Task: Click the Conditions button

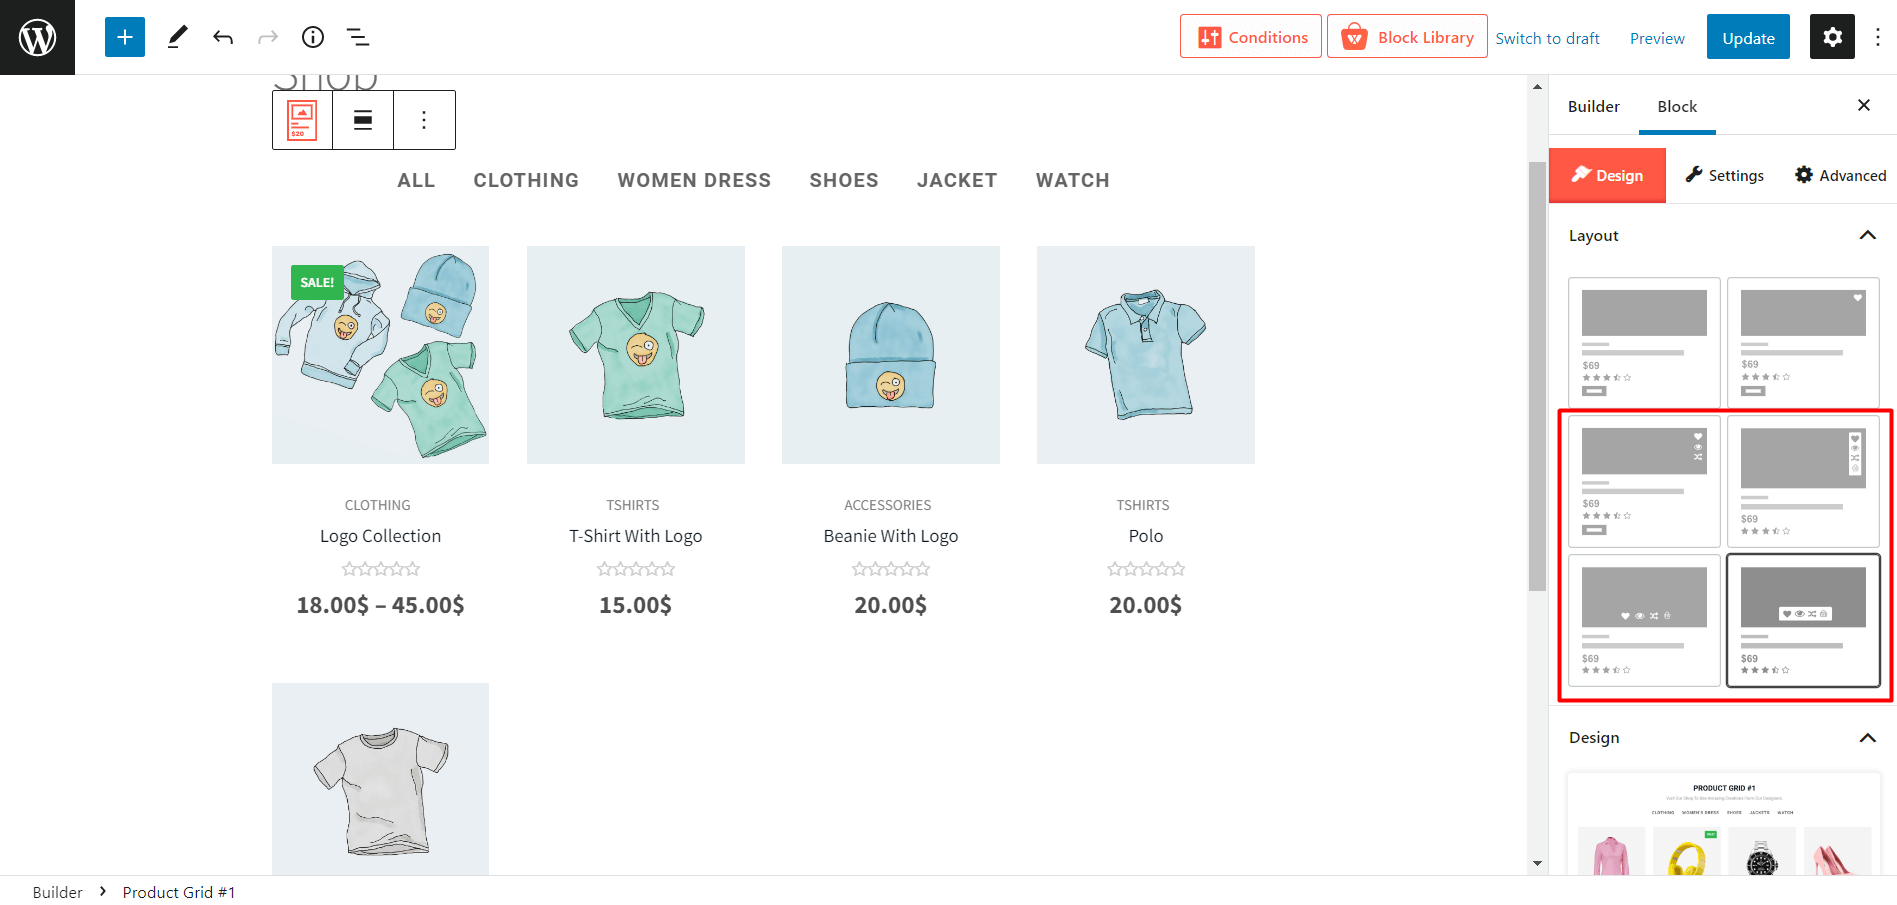Action: pyautogui.click(x=1250, y=36)
